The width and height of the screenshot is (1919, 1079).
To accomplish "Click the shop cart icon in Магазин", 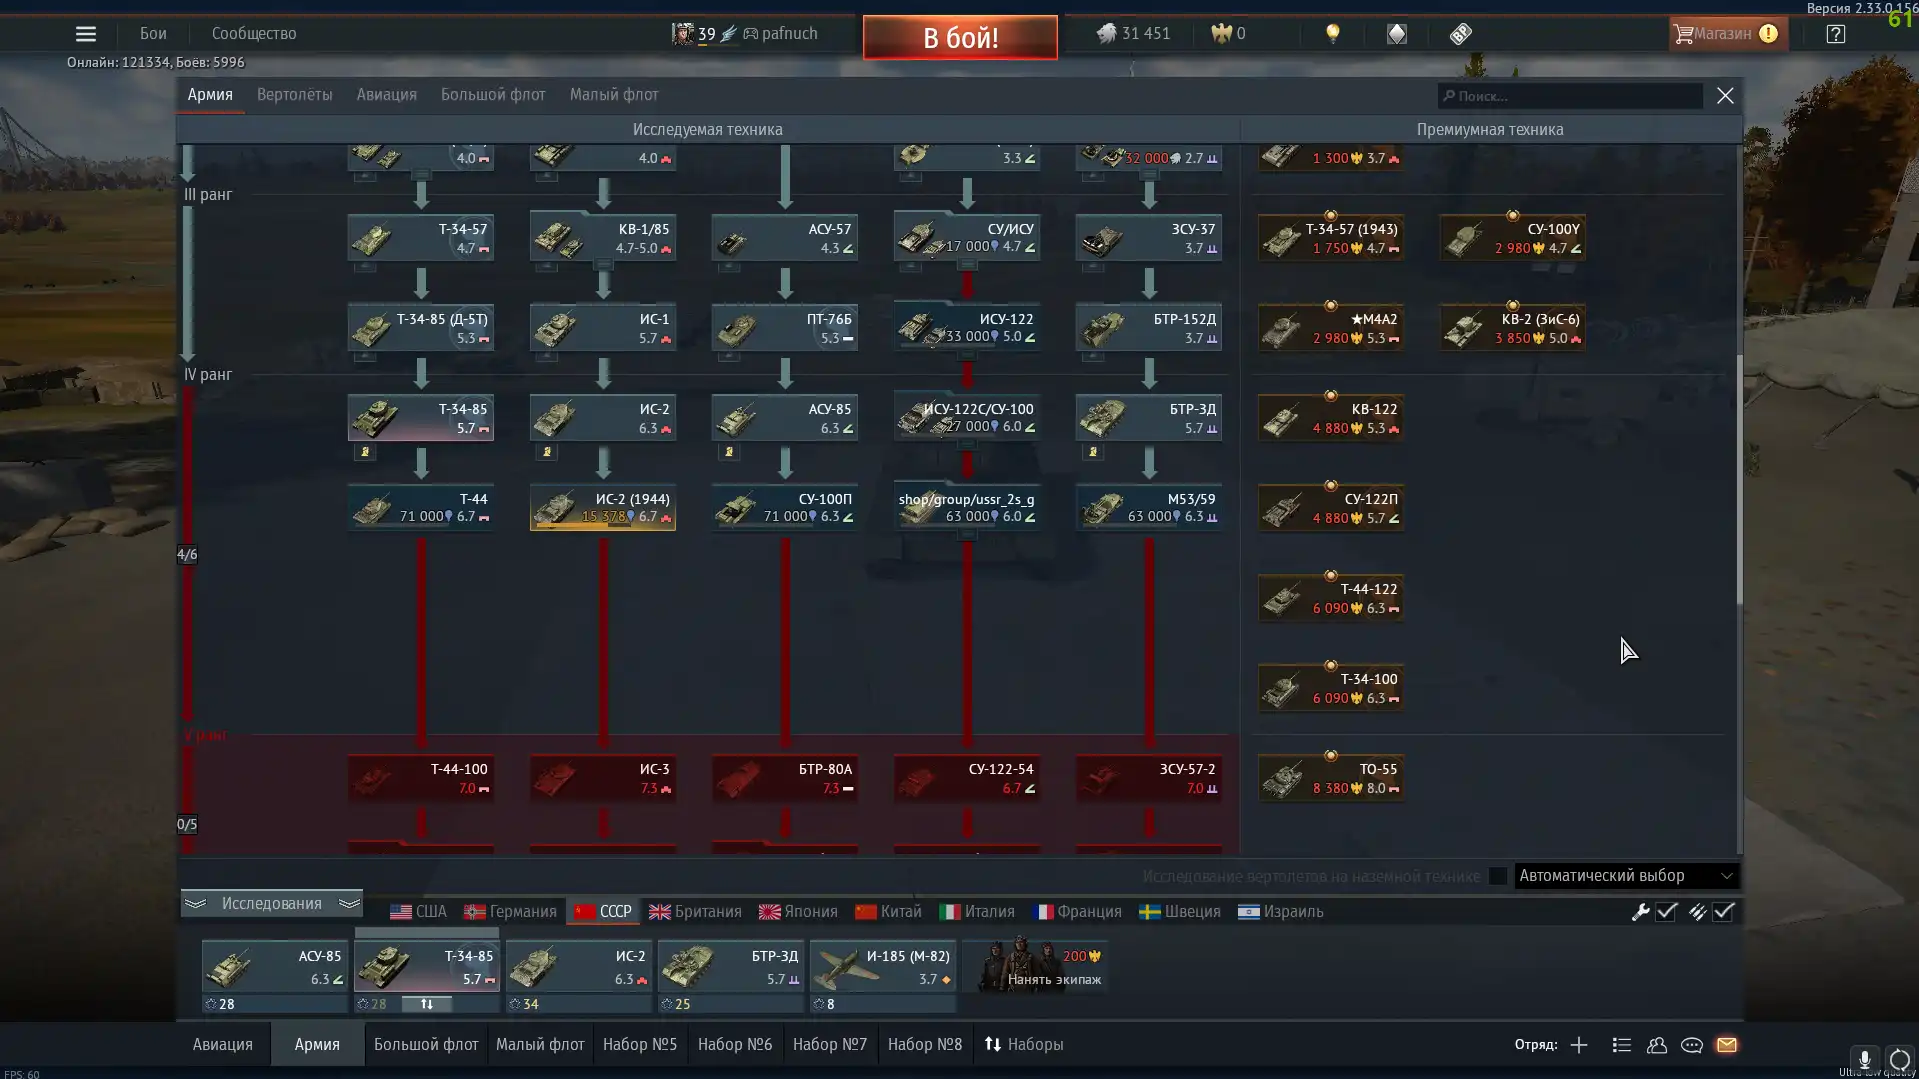I will point(1684,34).
